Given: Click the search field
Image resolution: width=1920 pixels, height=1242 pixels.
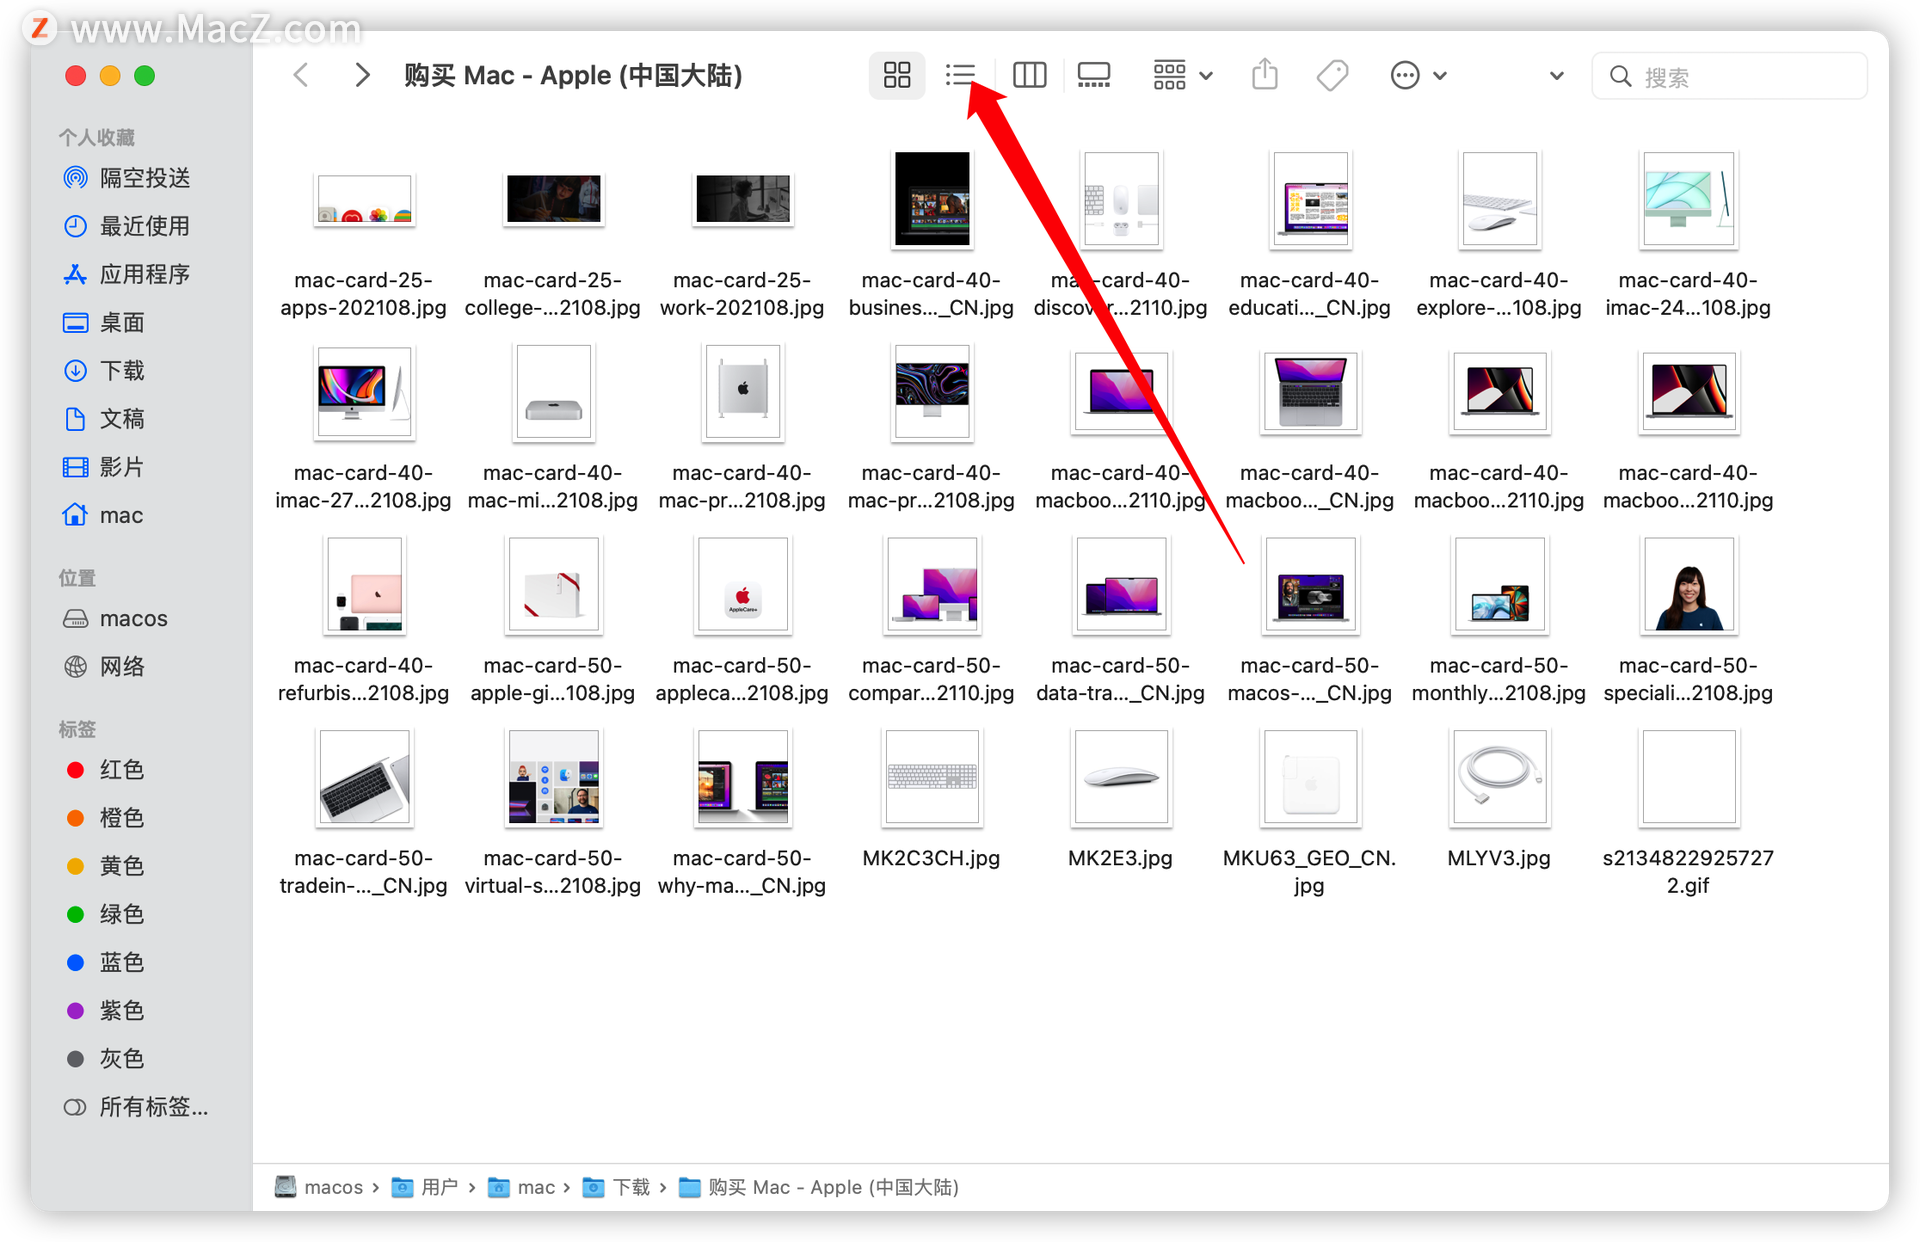Looking at the screenshot, I should (x=1729, y=76).
